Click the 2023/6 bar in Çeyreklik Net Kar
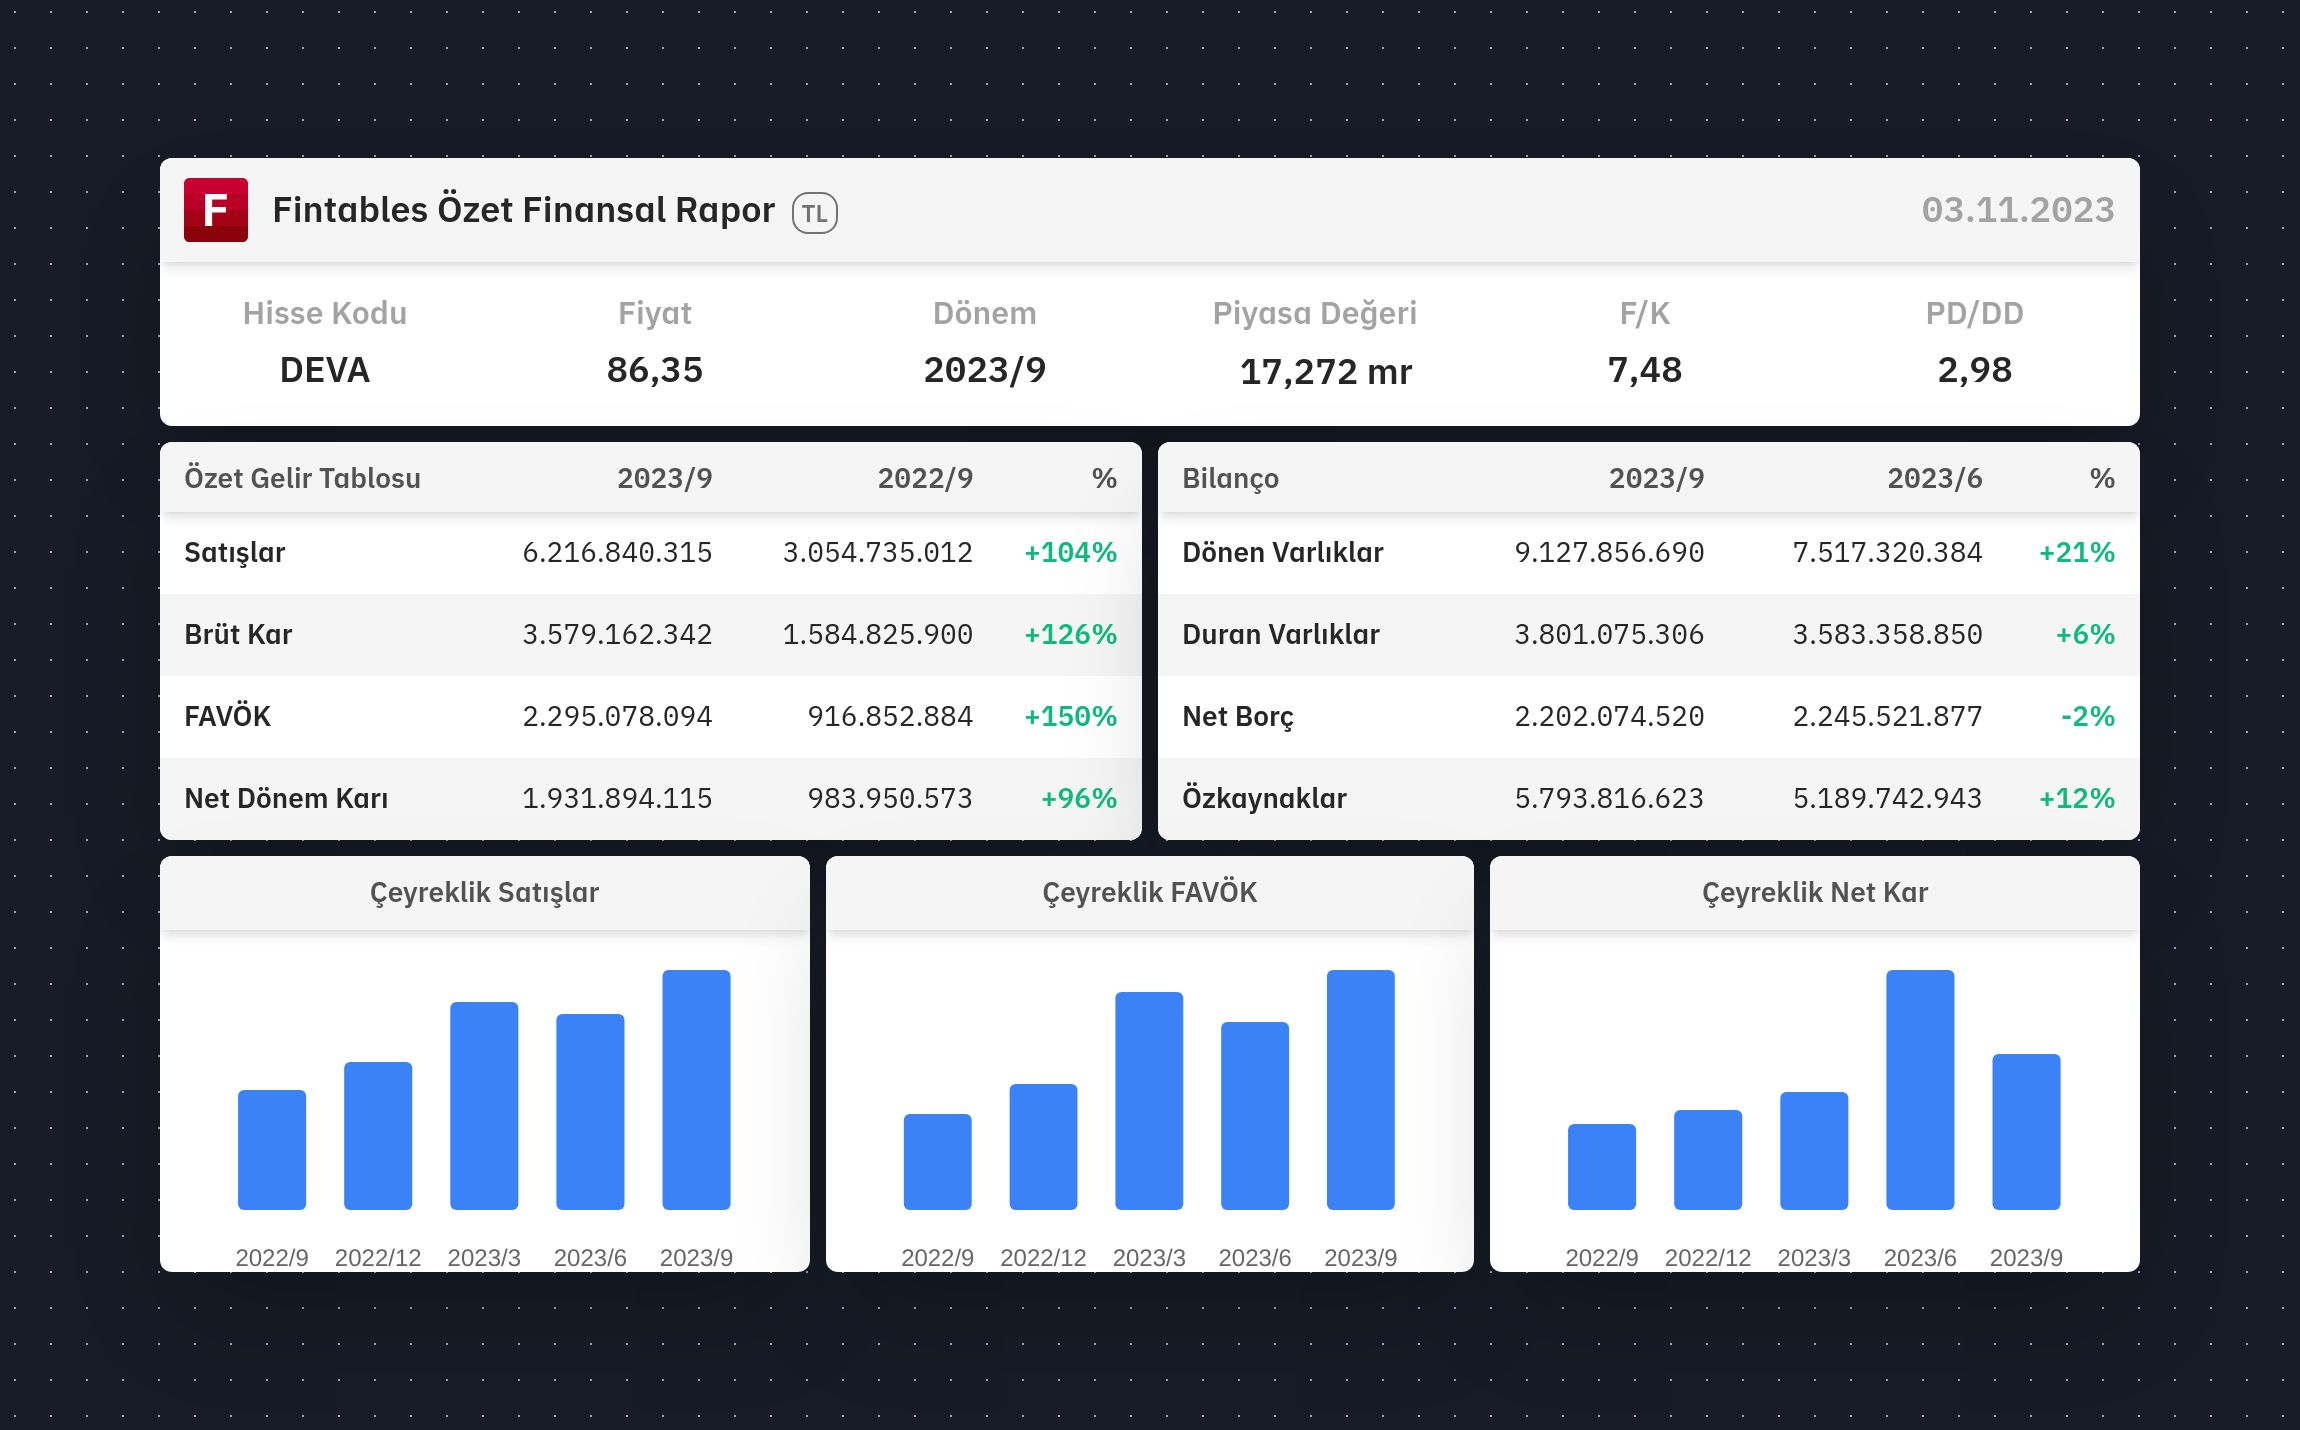2300x1430 pixels. coord(1920,1090)
